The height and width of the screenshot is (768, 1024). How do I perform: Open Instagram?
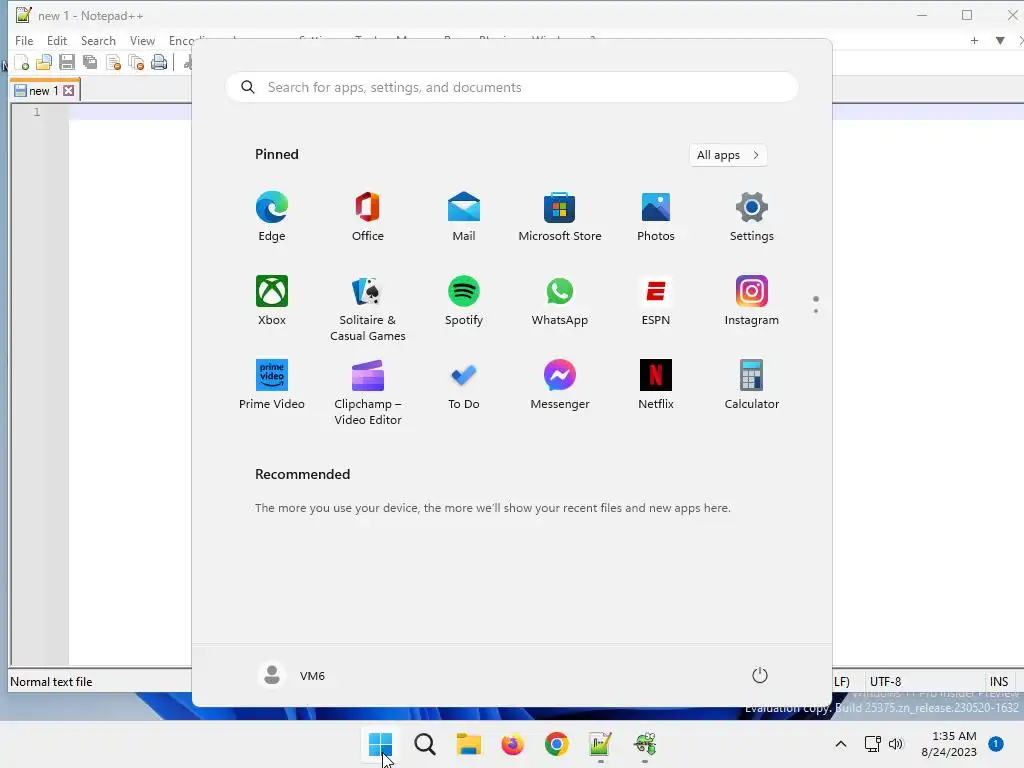(x=752, y=300)
